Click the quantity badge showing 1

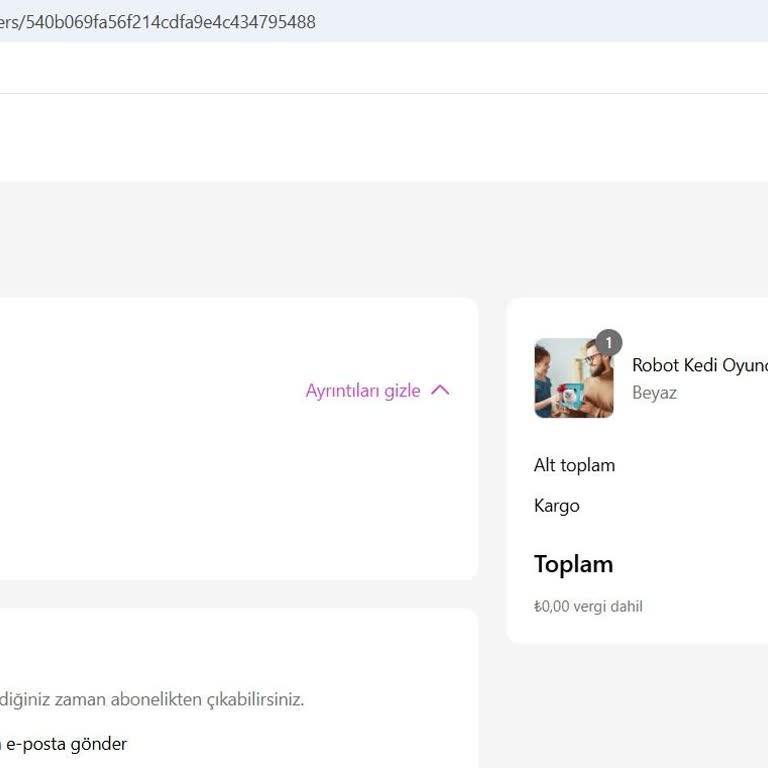click(609, 342)
